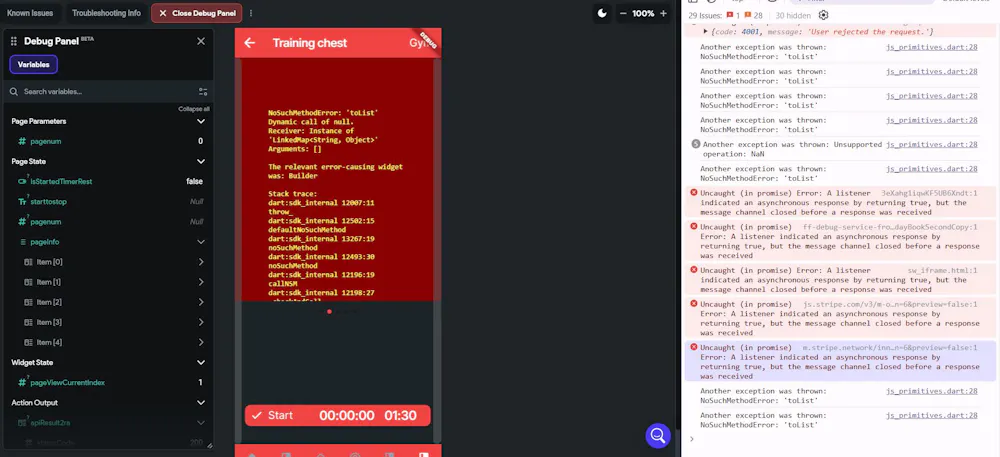Collapse the Page Parameters section

point(201,121)
